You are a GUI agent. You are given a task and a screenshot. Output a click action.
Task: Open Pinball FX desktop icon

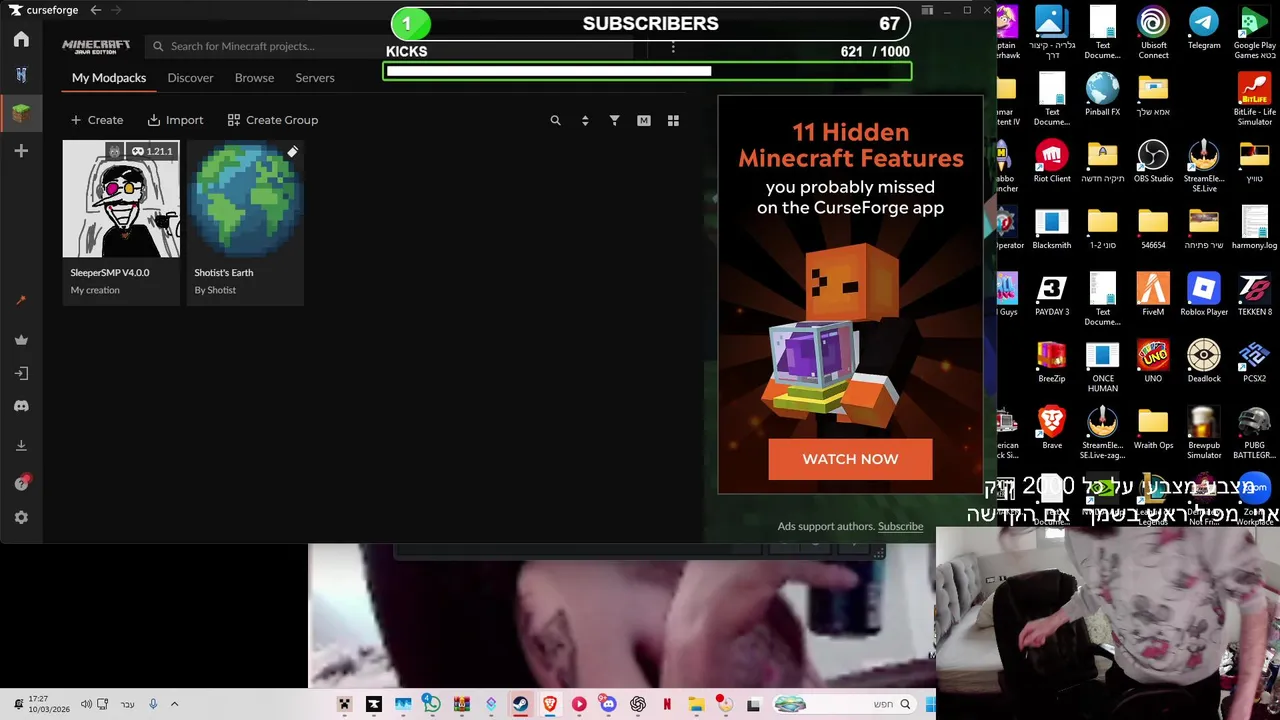pos(1102,95)
